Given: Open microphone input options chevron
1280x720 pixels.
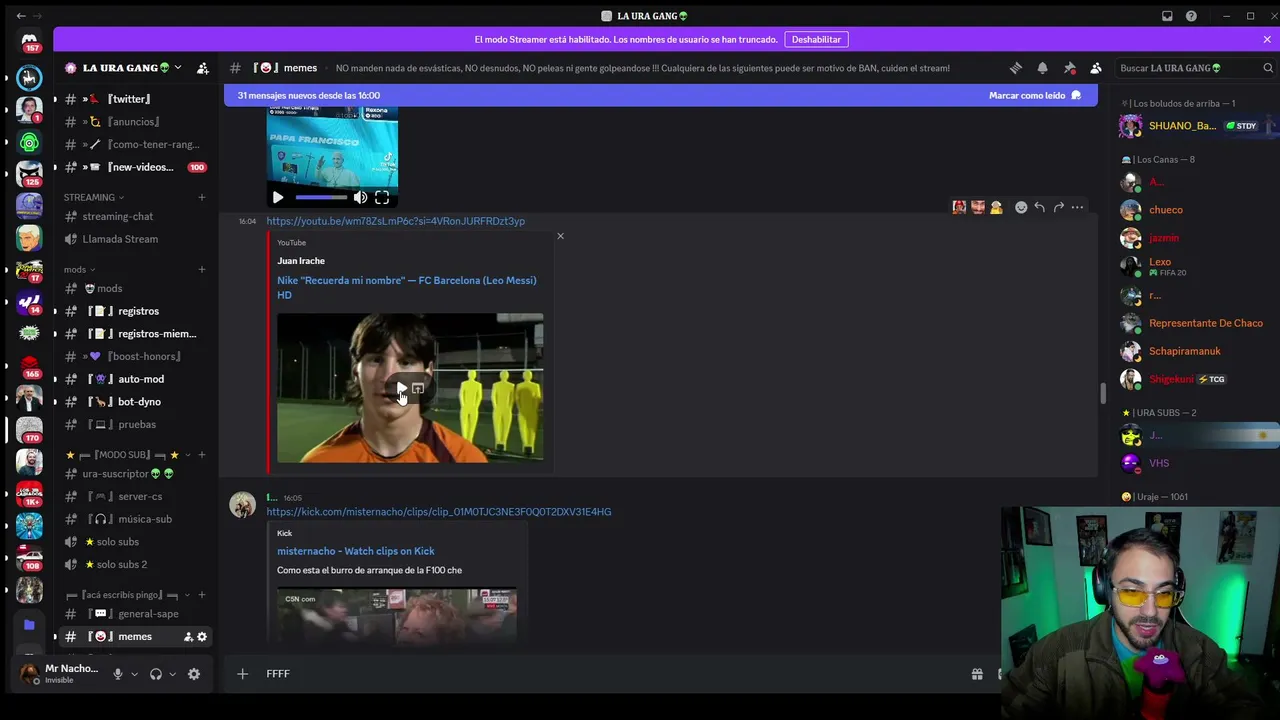Looking at the screenshot, I should point(134,674).
